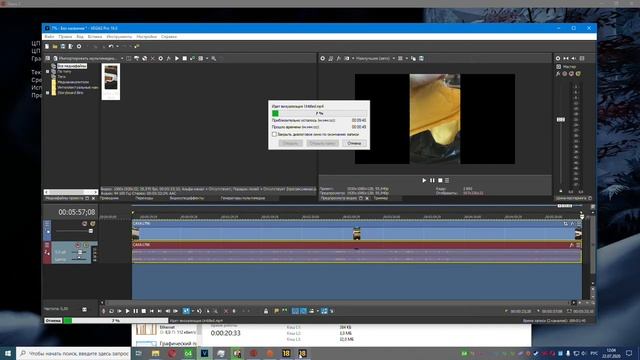Open the File menu

click(49, 36)
